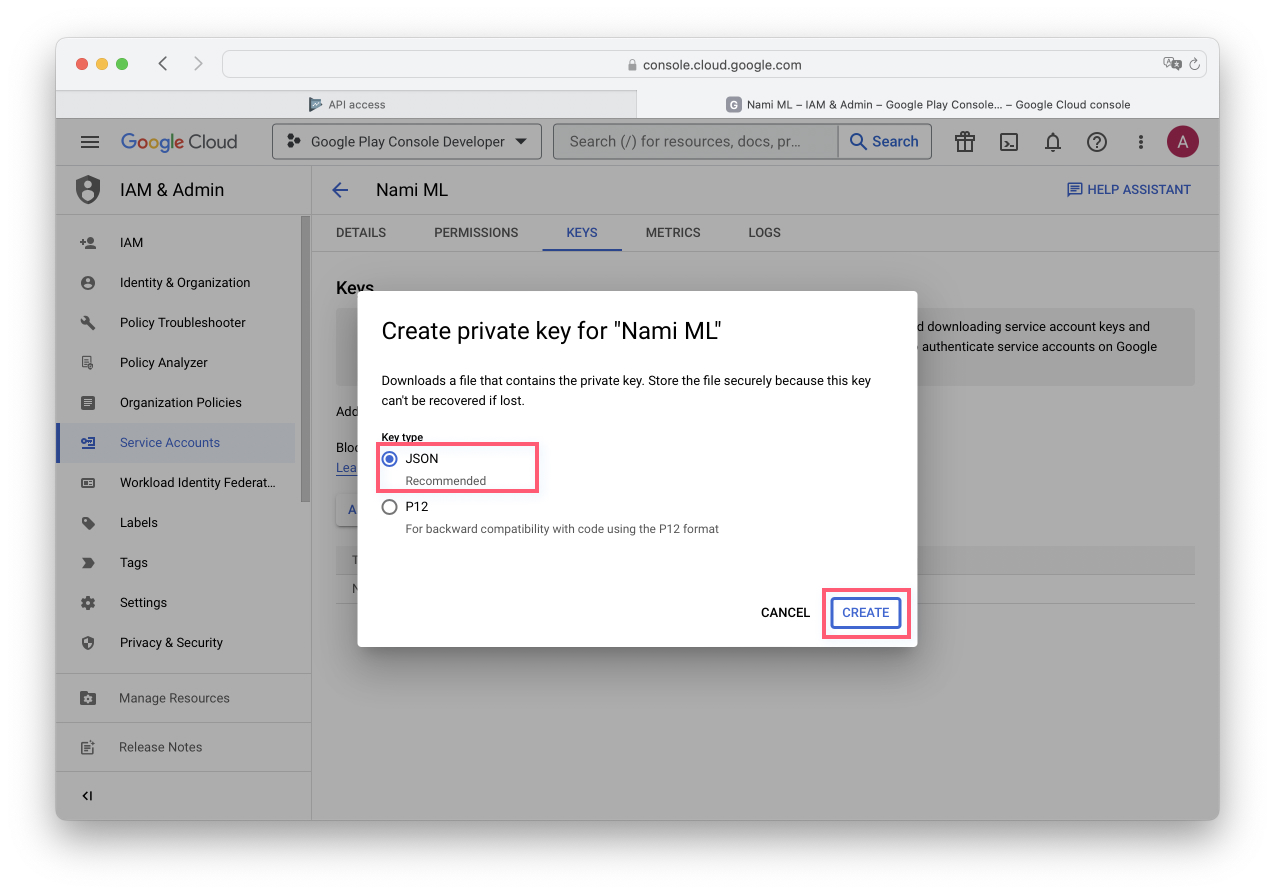The image size is (1275, 894).
Task: Click the browser translate icon in address bar
Action: click(x=1172, y=64)
